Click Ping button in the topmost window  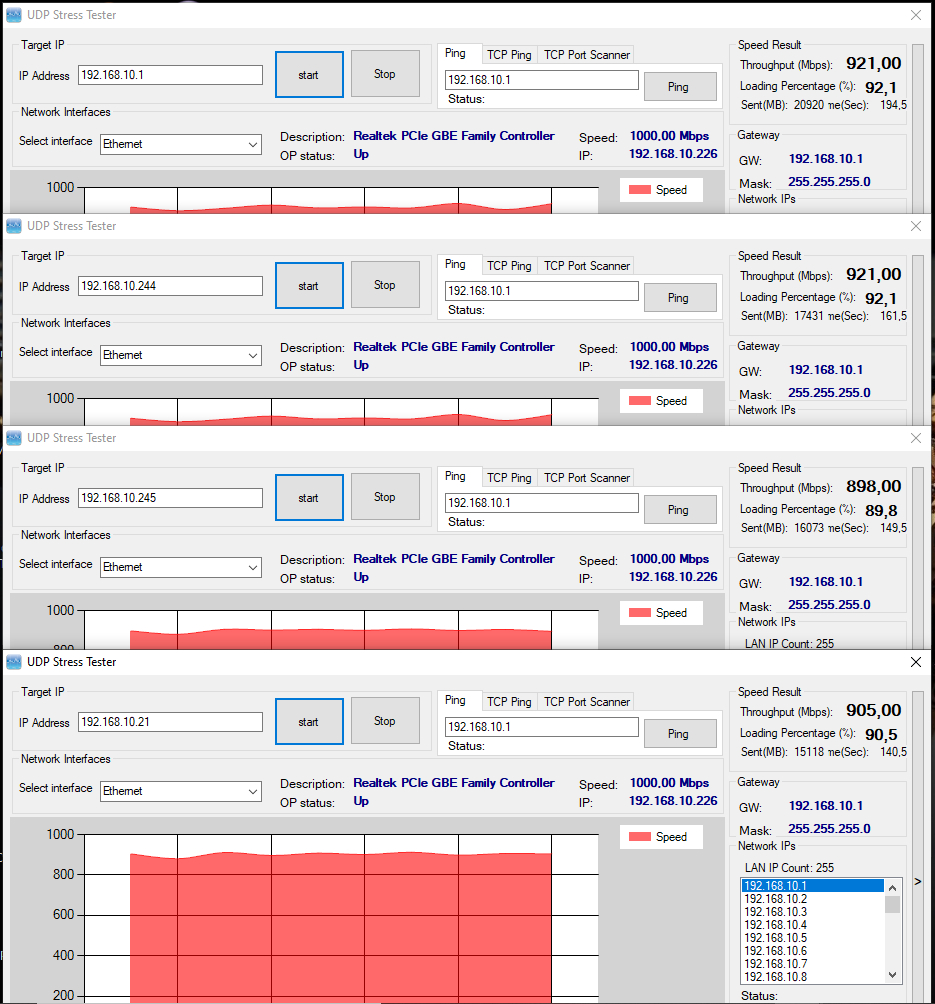tap(679, 86)
